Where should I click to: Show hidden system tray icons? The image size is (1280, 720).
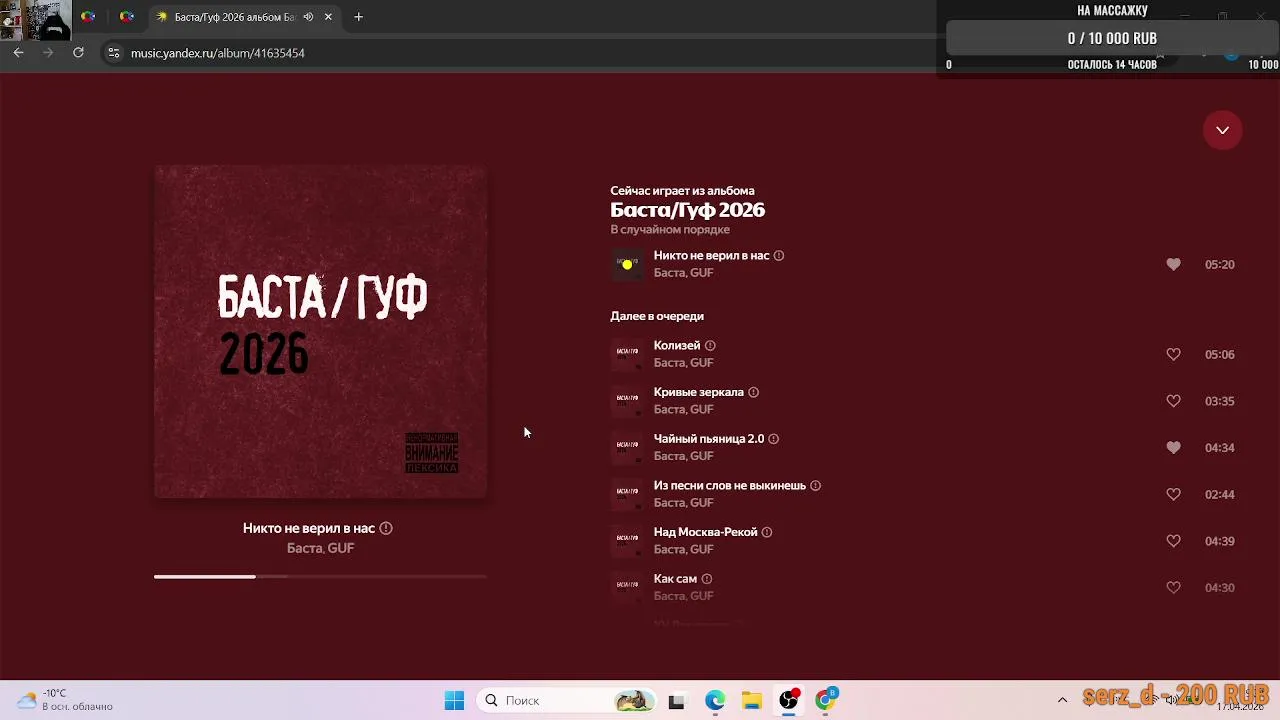pos(1062,700)
